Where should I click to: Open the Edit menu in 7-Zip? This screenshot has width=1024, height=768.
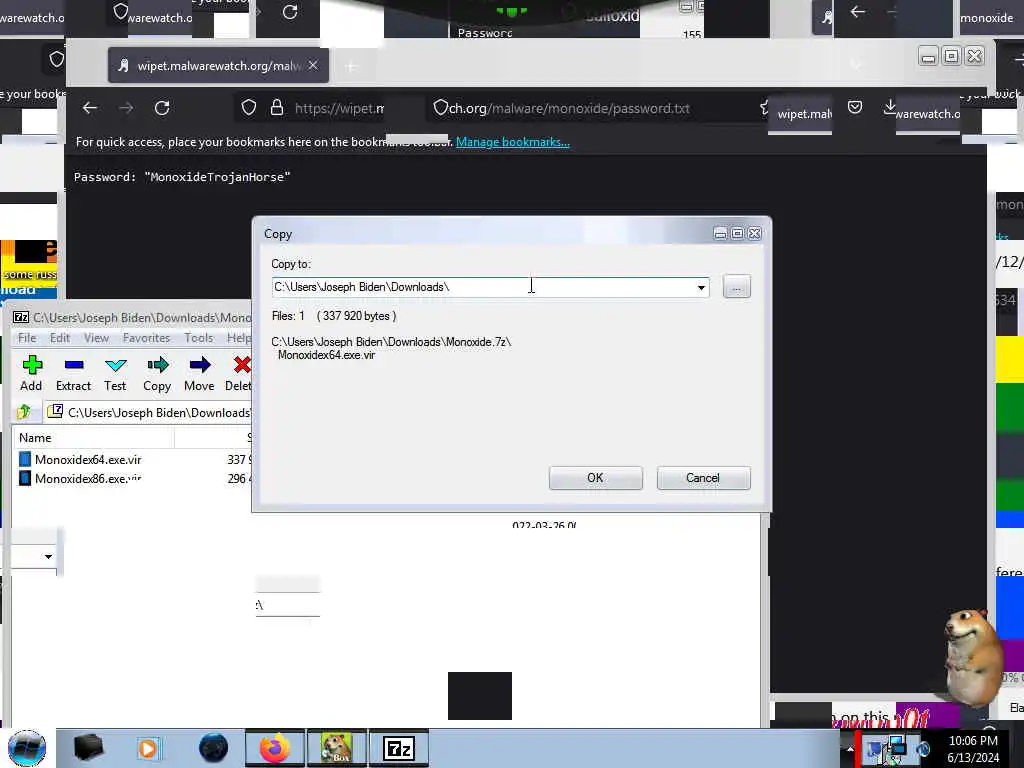point(59,338)
